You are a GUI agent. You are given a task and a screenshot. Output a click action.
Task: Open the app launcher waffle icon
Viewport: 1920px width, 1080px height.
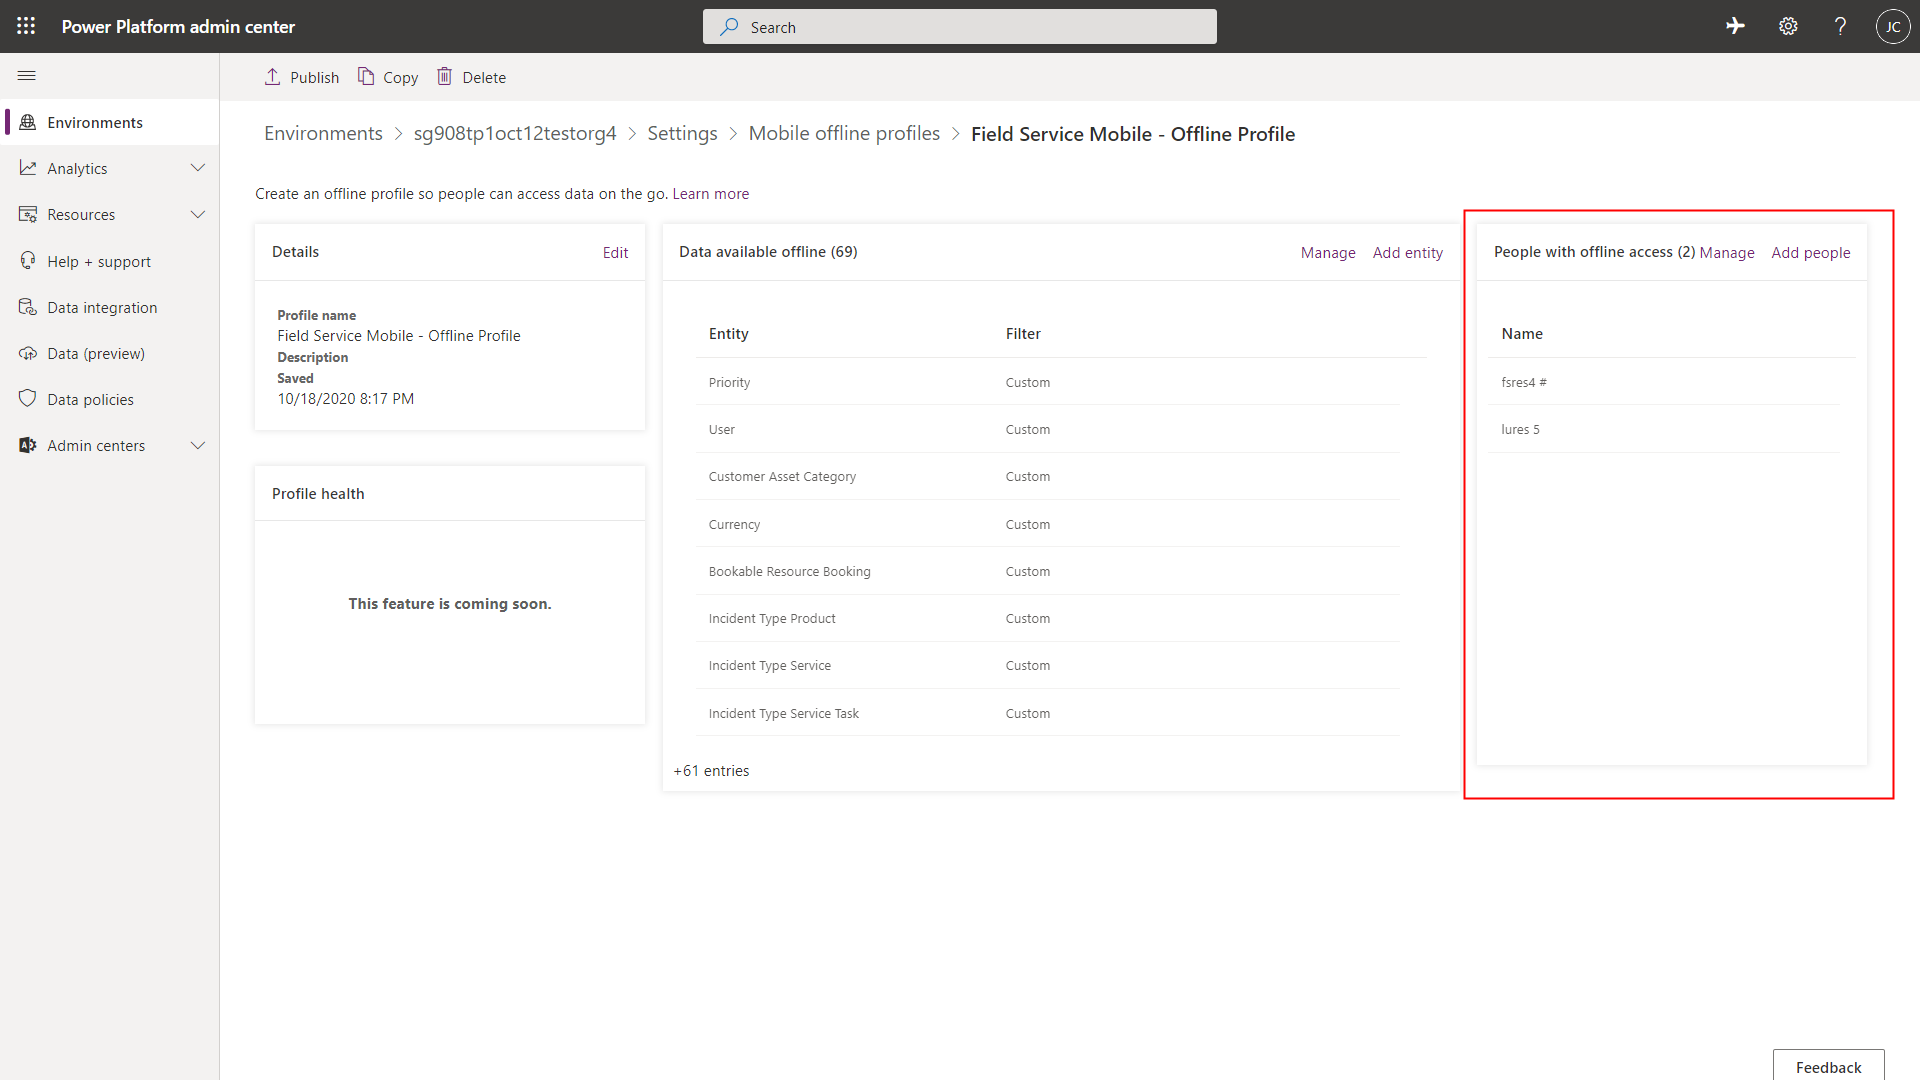(26, 26)
